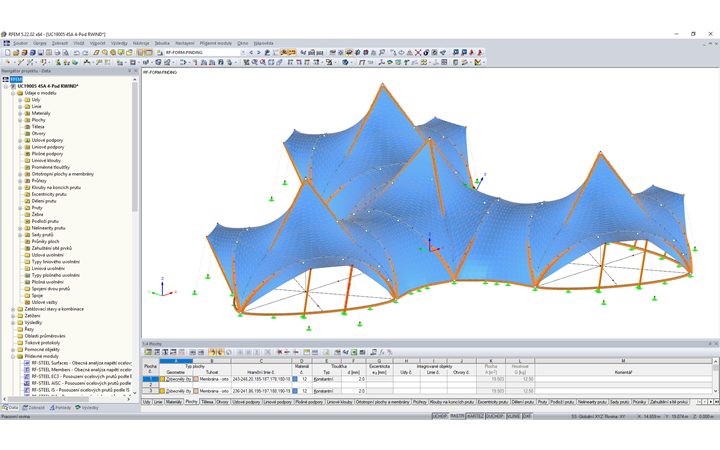The height and width of the screenshot is (450, 720).
Task: Expand the Uzly tree node
Action: (20, 100)
